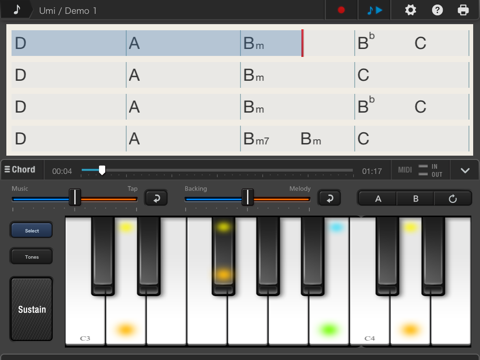This screenshot has width=480, height=360.
Task: Collapse panel with the down chevron
Action: pyautogui.click(x=465, y=170)
